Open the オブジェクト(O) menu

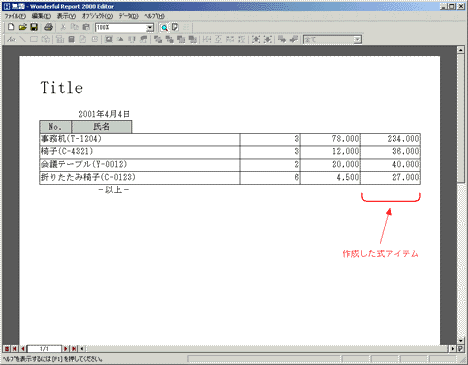pos(97,16)
